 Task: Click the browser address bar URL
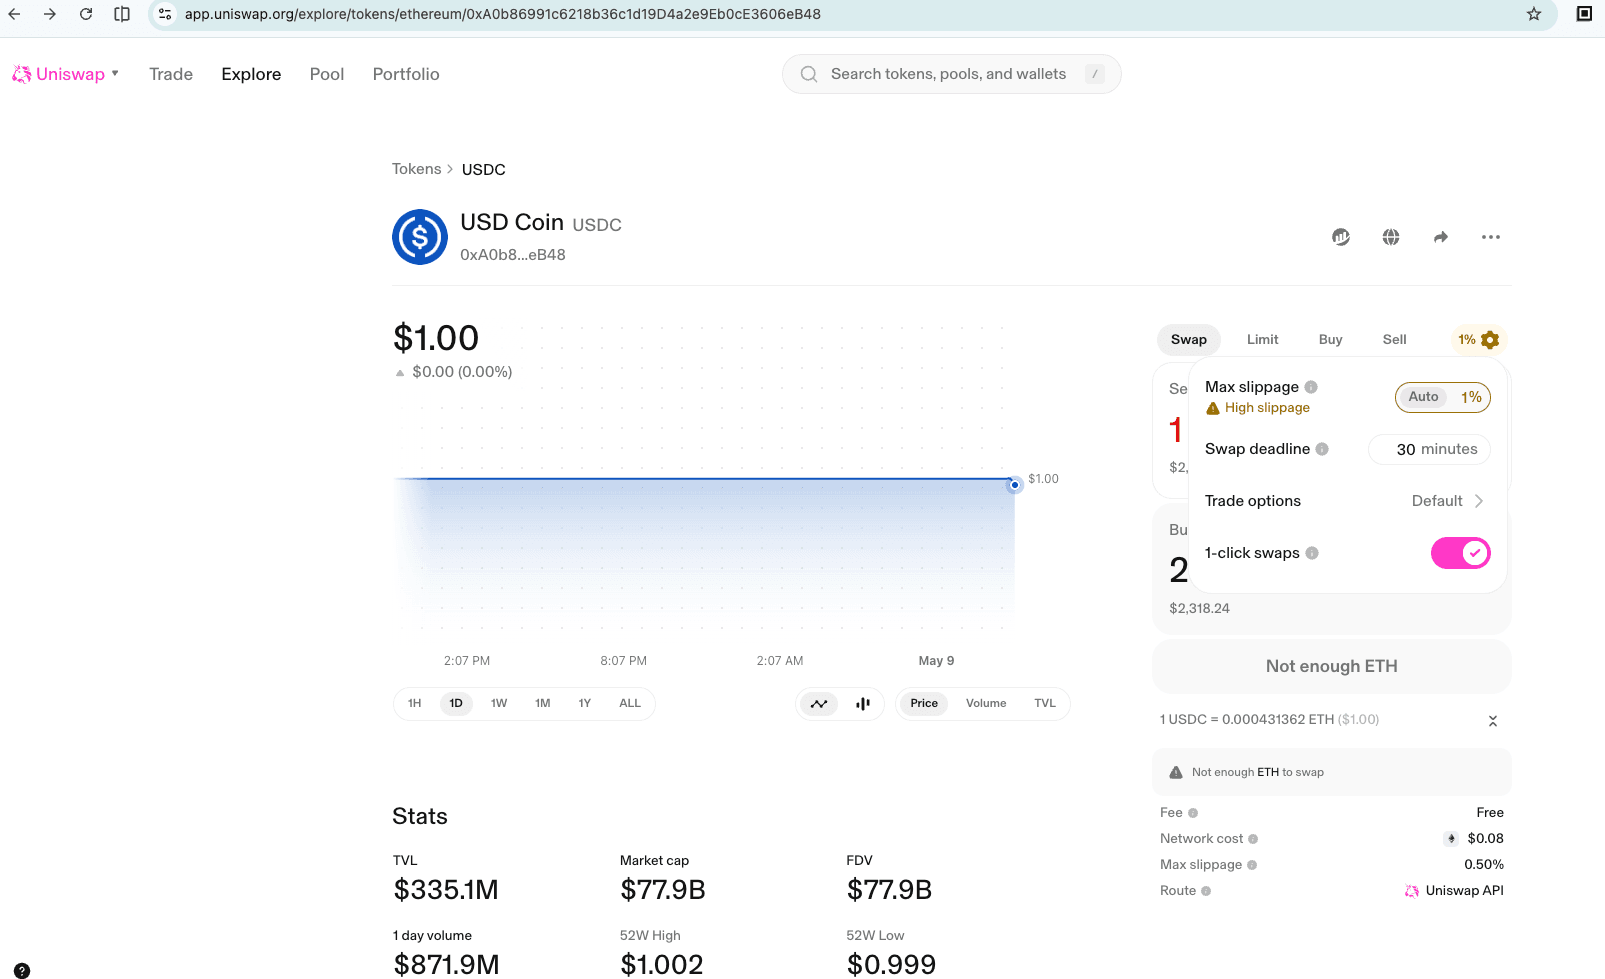(503, 14)
